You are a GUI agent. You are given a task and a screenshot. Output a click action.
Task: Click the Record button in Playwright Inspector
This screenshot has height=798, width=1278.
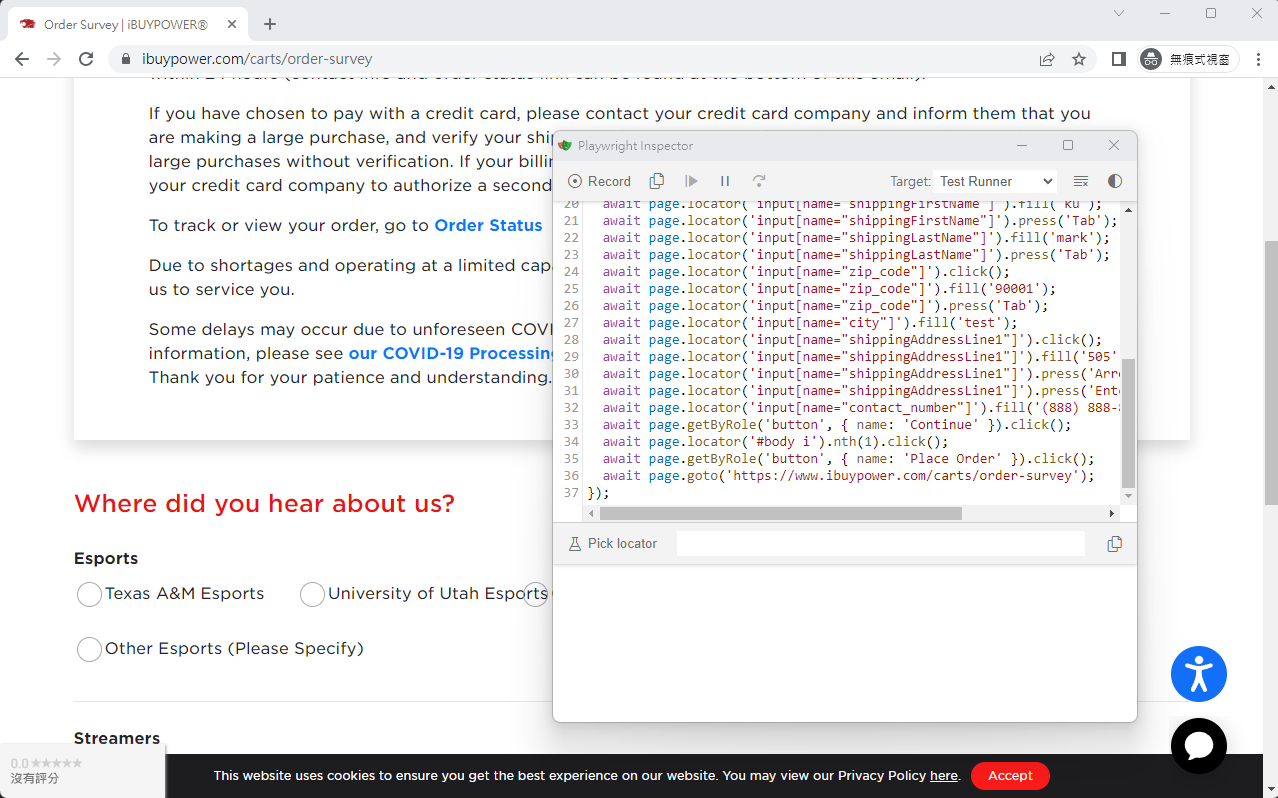pos(599,181)
